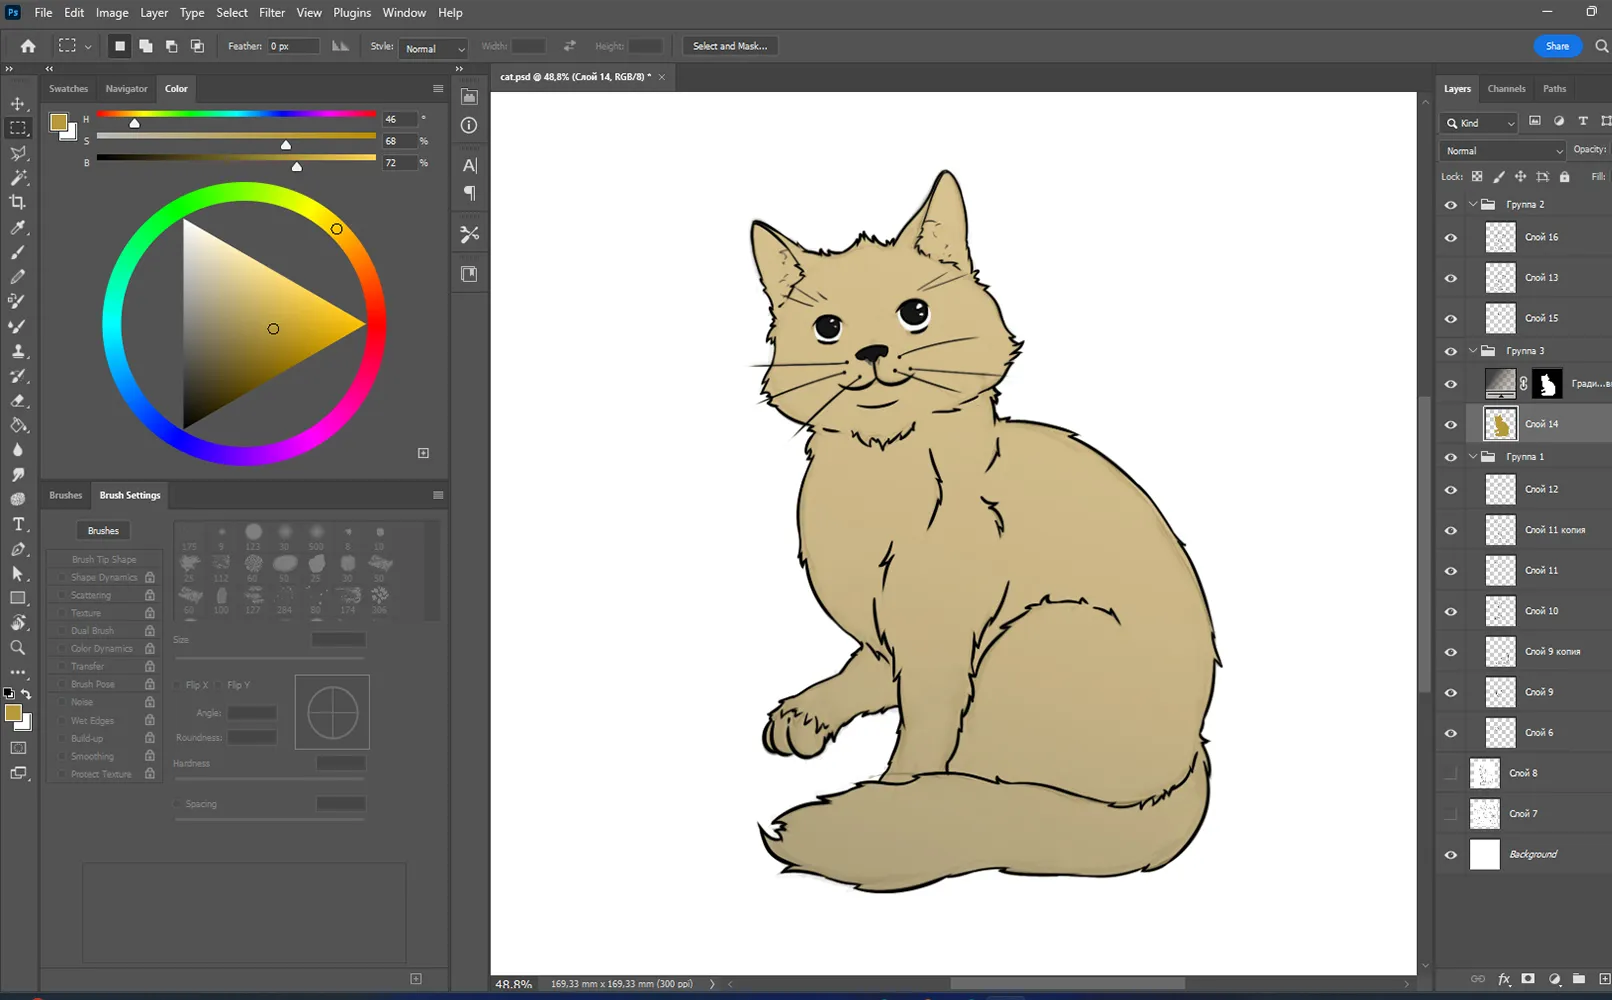Image resolution: width=1612 pixels, height=1000 pixels.
Task: Open the Properties info icon
Action: pos(469,125)
